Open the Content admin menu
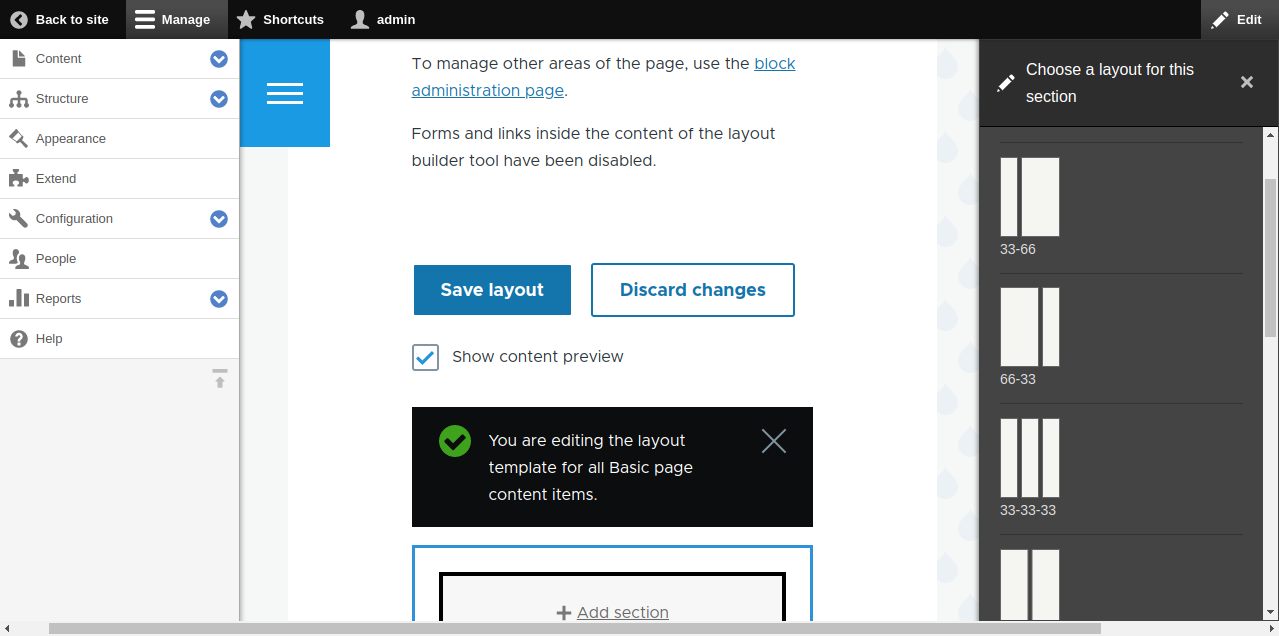This screenshot has height=636, width=1279. click(x=59, y=59)
